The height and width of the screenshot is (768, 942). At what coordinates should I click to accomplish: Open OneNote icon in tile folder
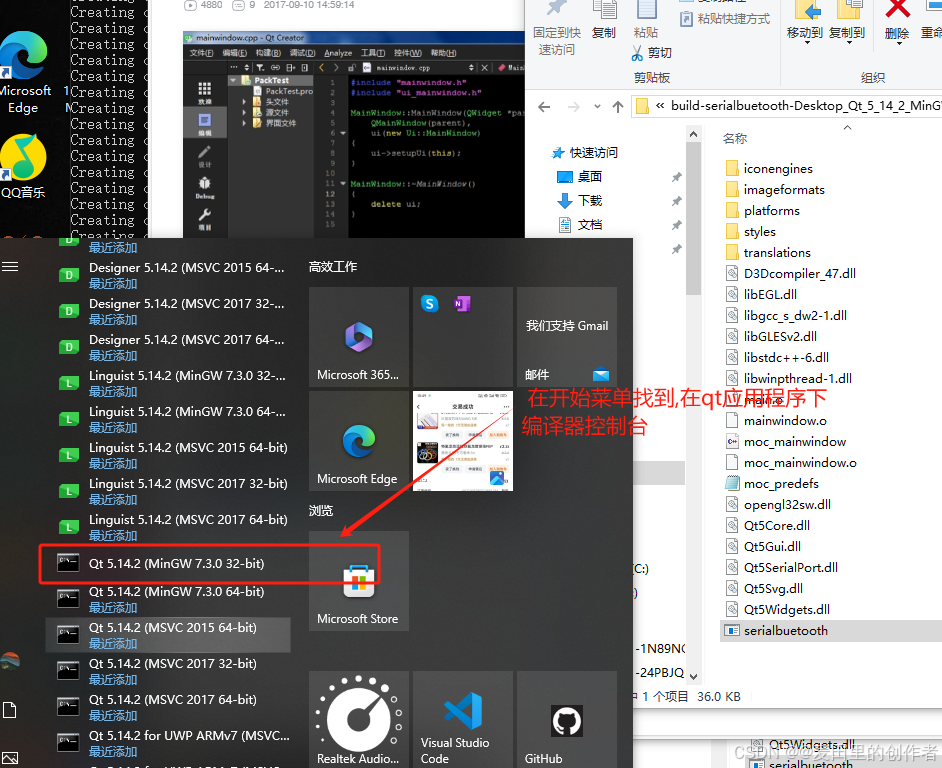tap(461, 303)
